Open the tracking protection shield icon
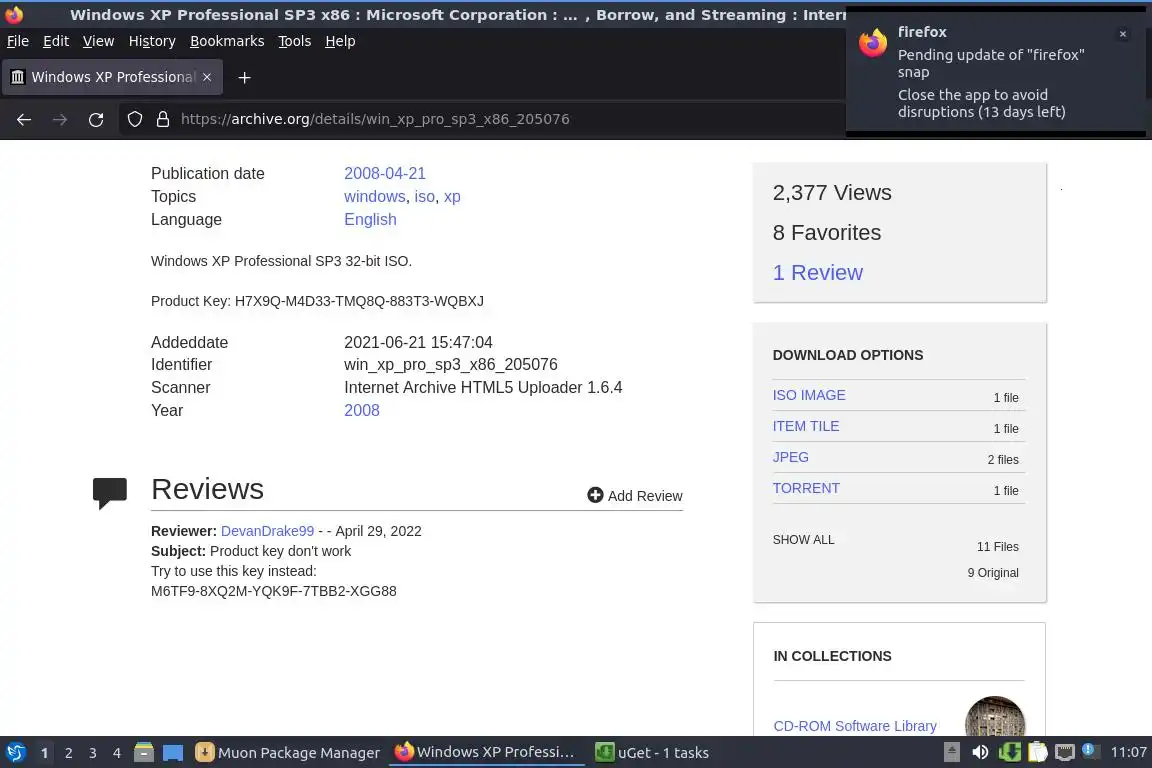The width and height of the screenshot is (1152, 768). point(134,119)
